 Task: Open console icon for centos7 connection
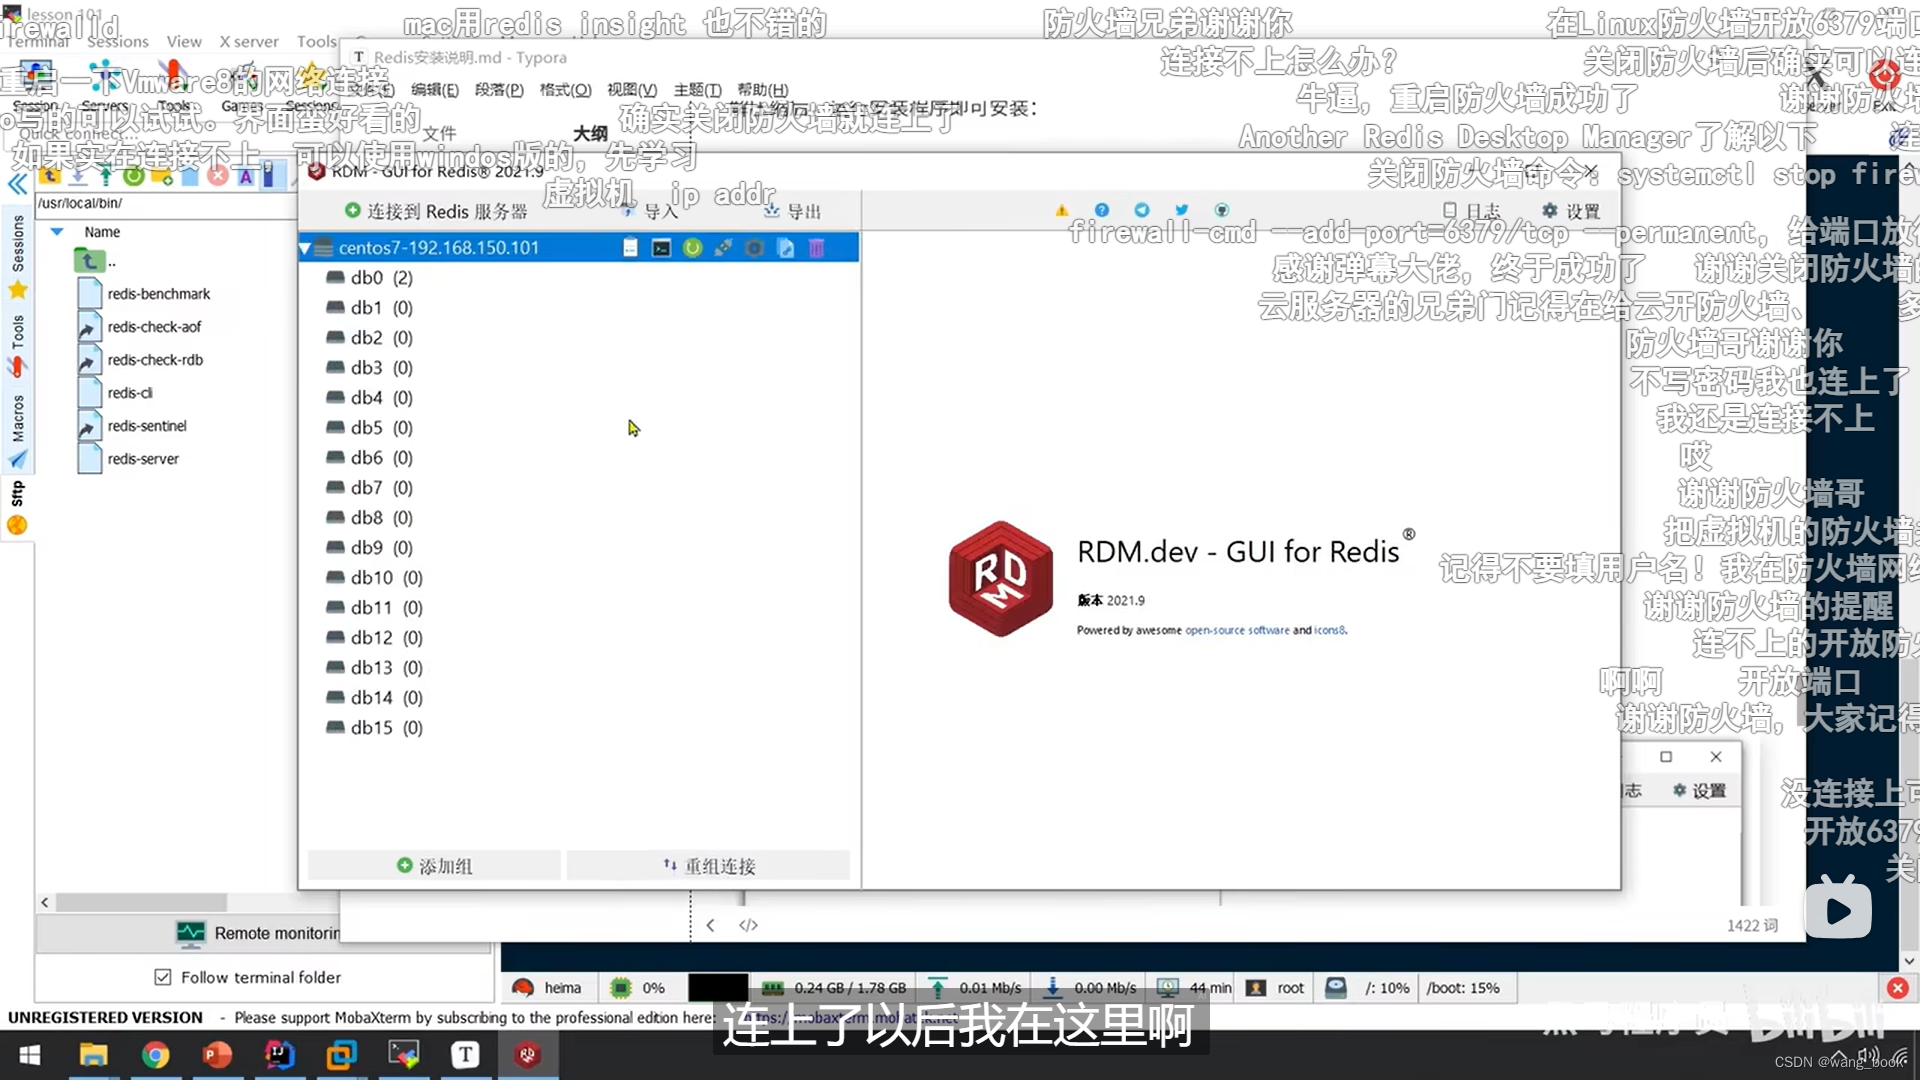(x=662, y=247)
